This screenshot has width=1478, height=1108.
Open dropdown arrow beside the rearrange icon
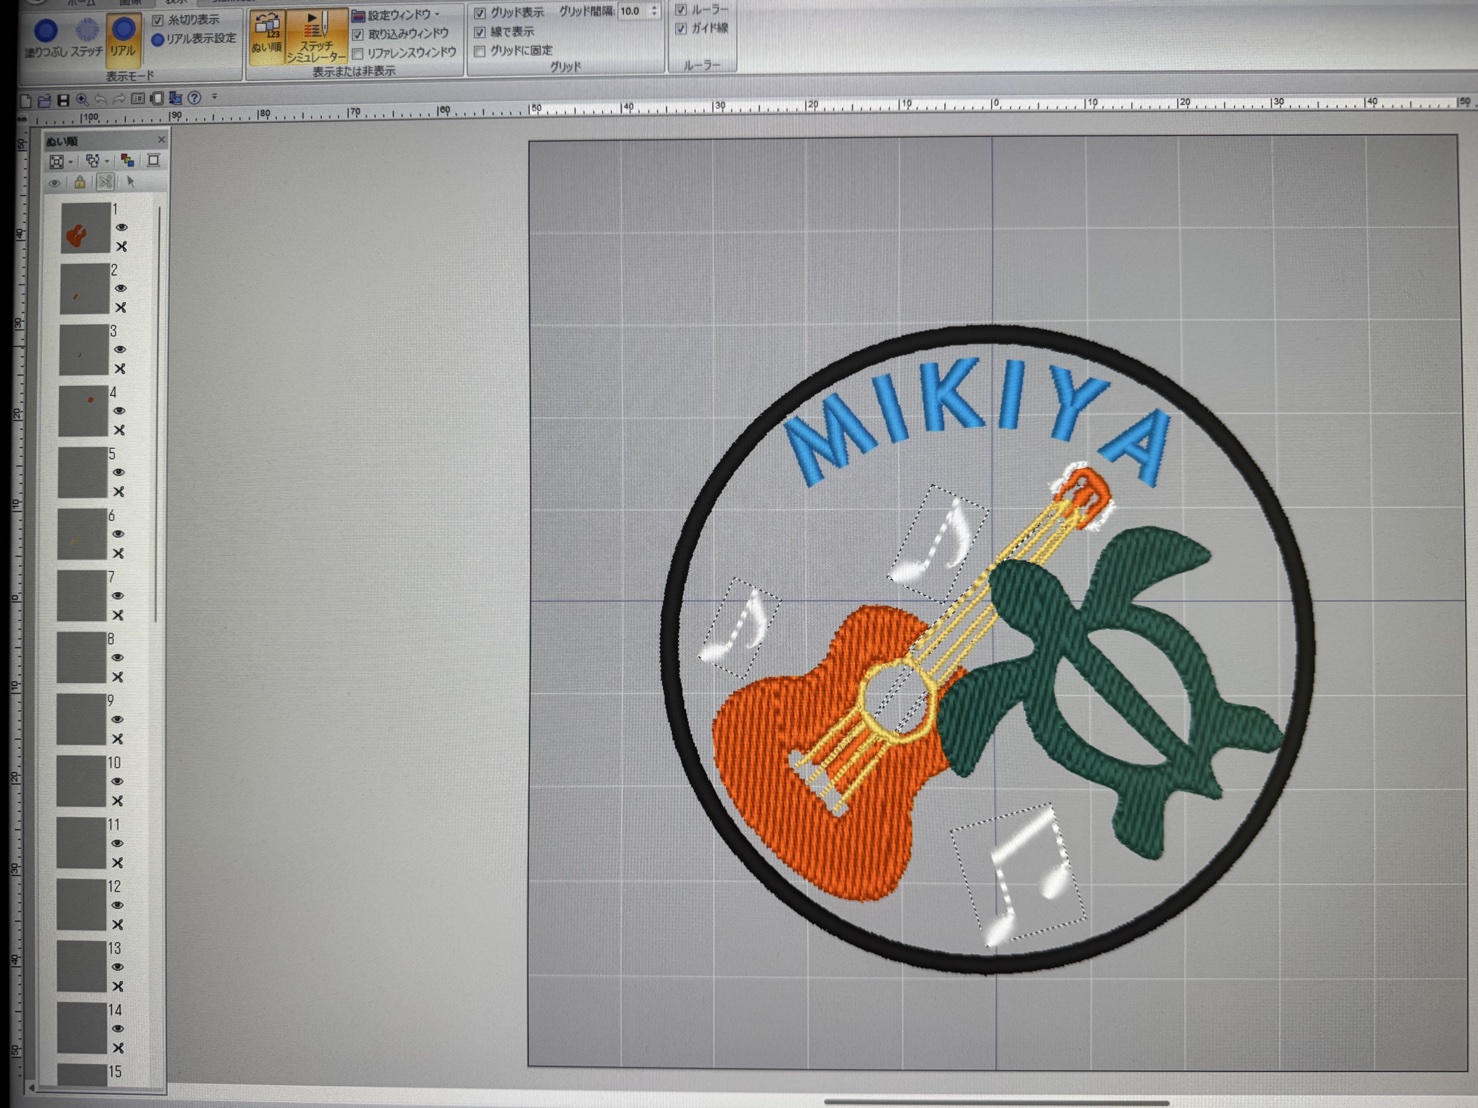click(x=106, y=160)
